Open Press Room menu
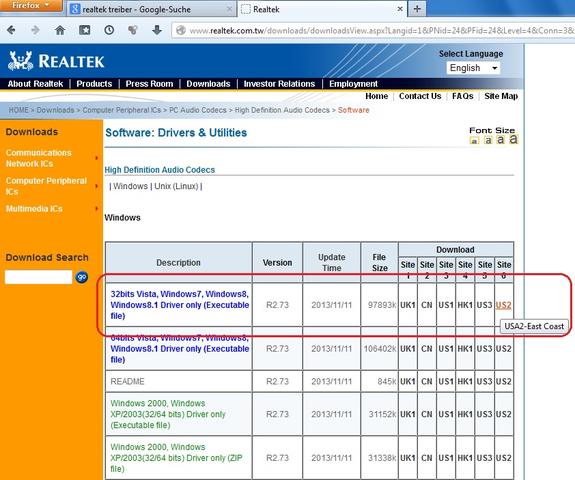 coord(149,84)
